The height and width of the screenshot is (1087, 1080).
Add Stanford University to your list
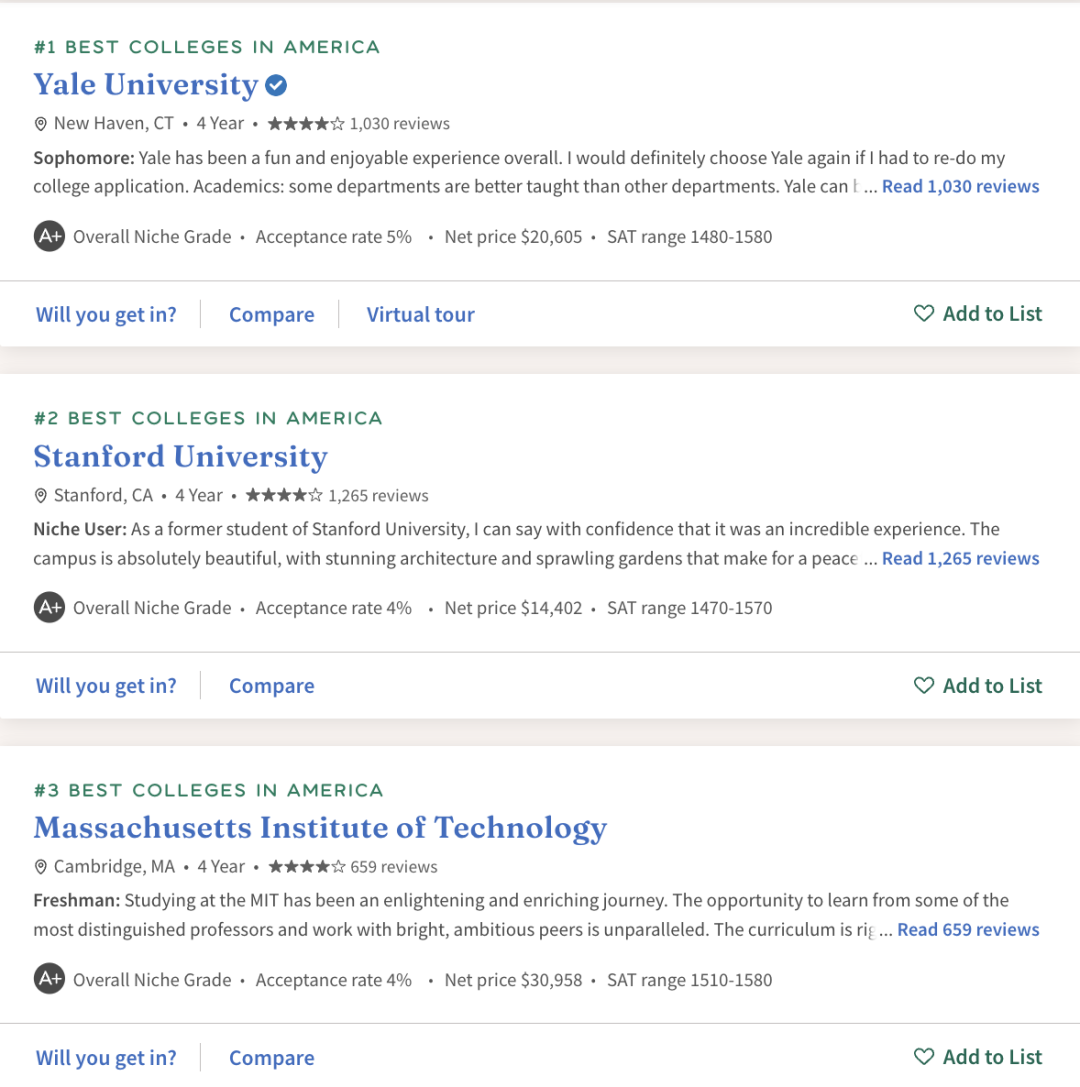[978, 686]
